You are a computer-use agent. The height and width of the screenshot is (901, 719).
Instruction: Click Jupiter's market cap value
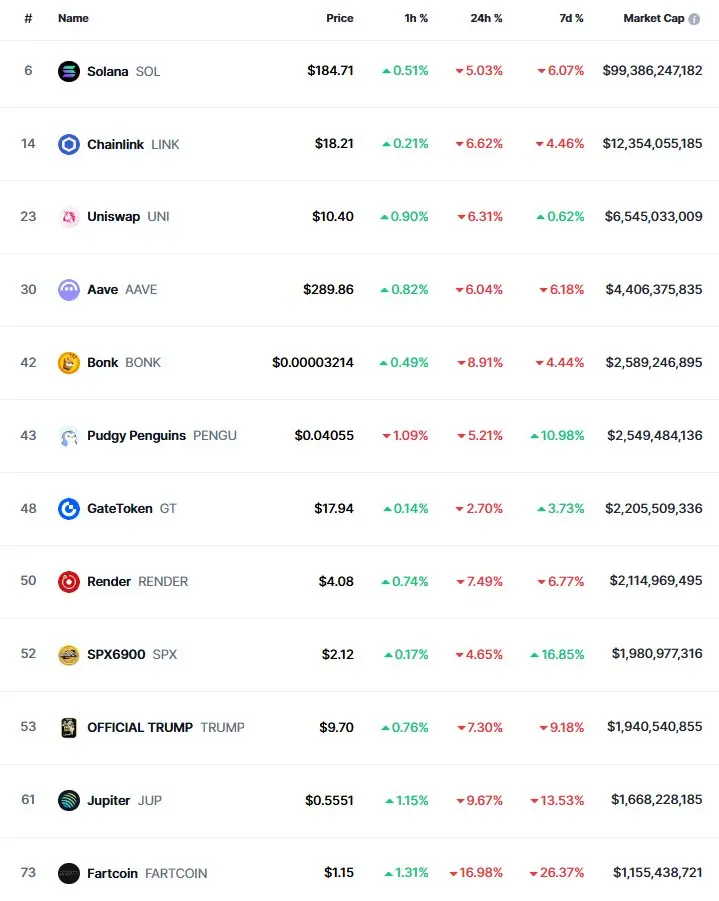click(656, 800)
